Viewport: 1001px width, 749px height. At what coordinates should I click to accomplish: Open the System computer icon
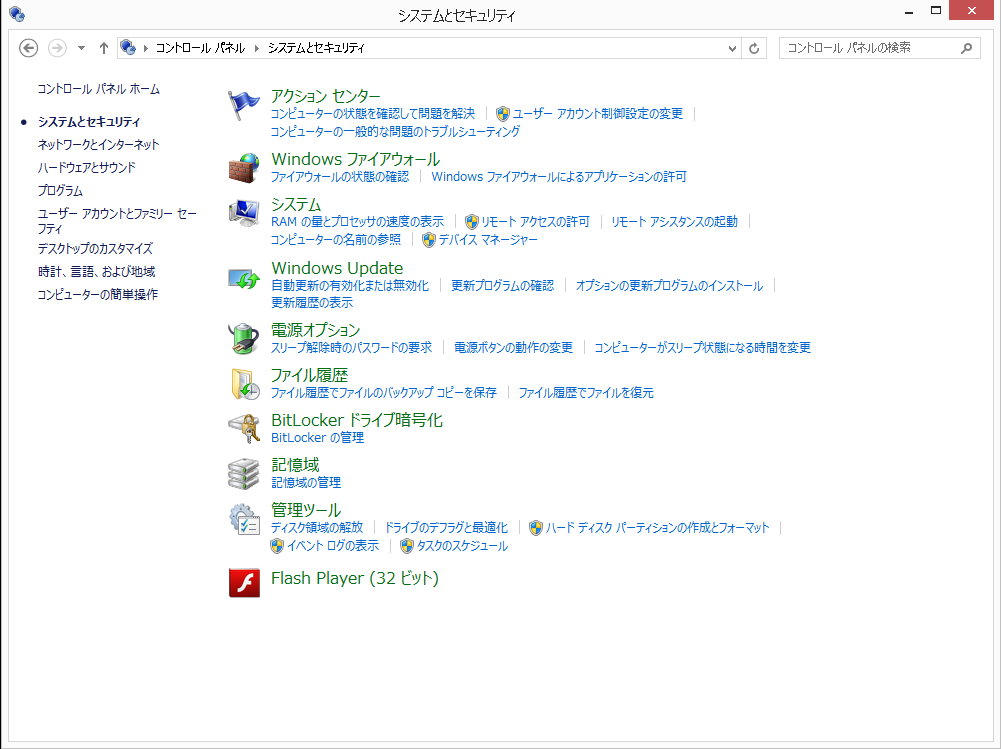(244, 212)
